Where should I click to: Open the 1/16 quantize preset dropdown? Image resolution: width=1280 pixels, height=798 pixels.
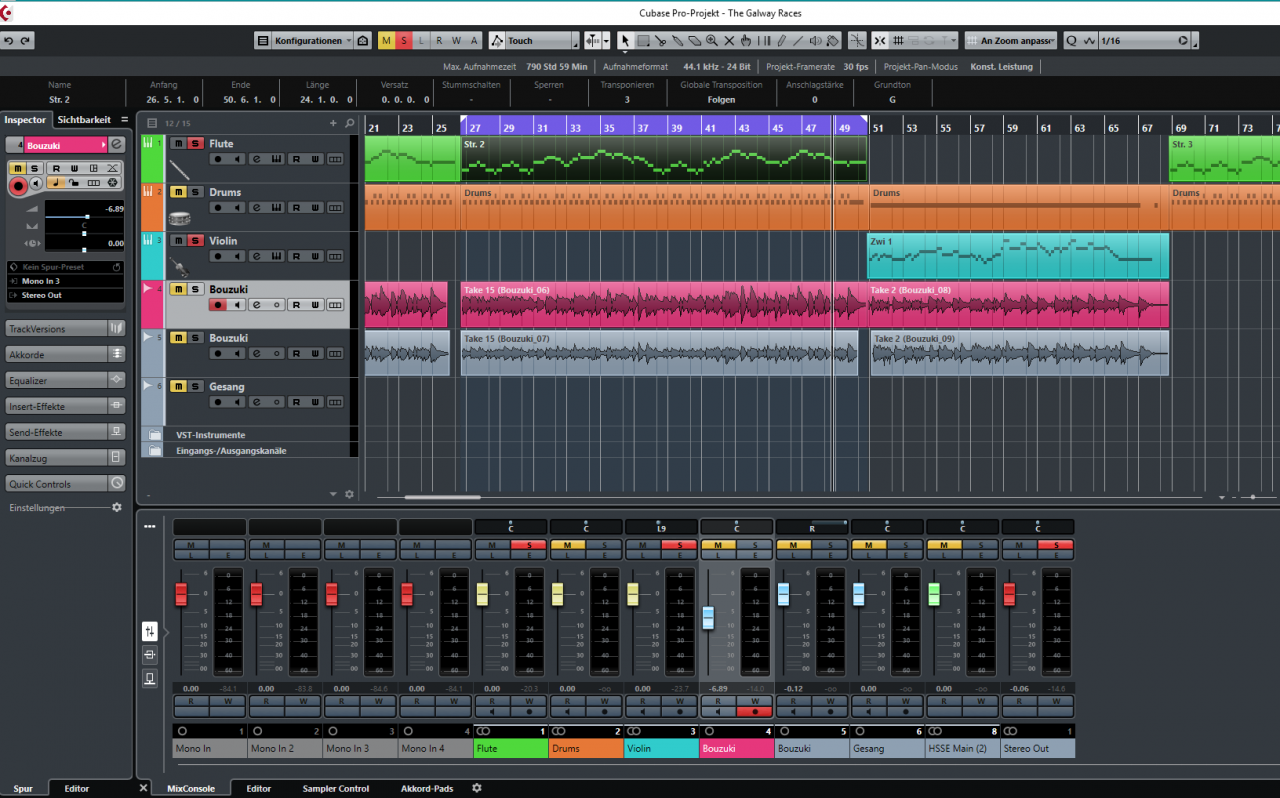[x=1147, y=41]
